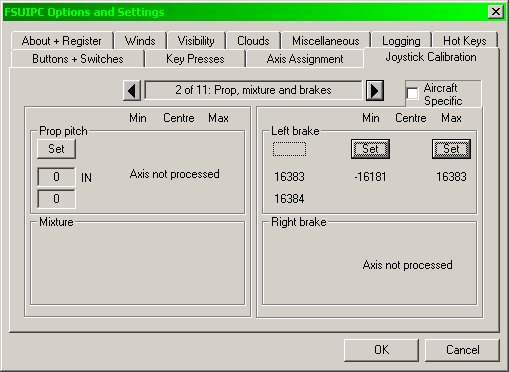Click 'Axis not processed' in Prop pitch
The image size is (509, 372).
pyautogui.click(x=175, y=174)
